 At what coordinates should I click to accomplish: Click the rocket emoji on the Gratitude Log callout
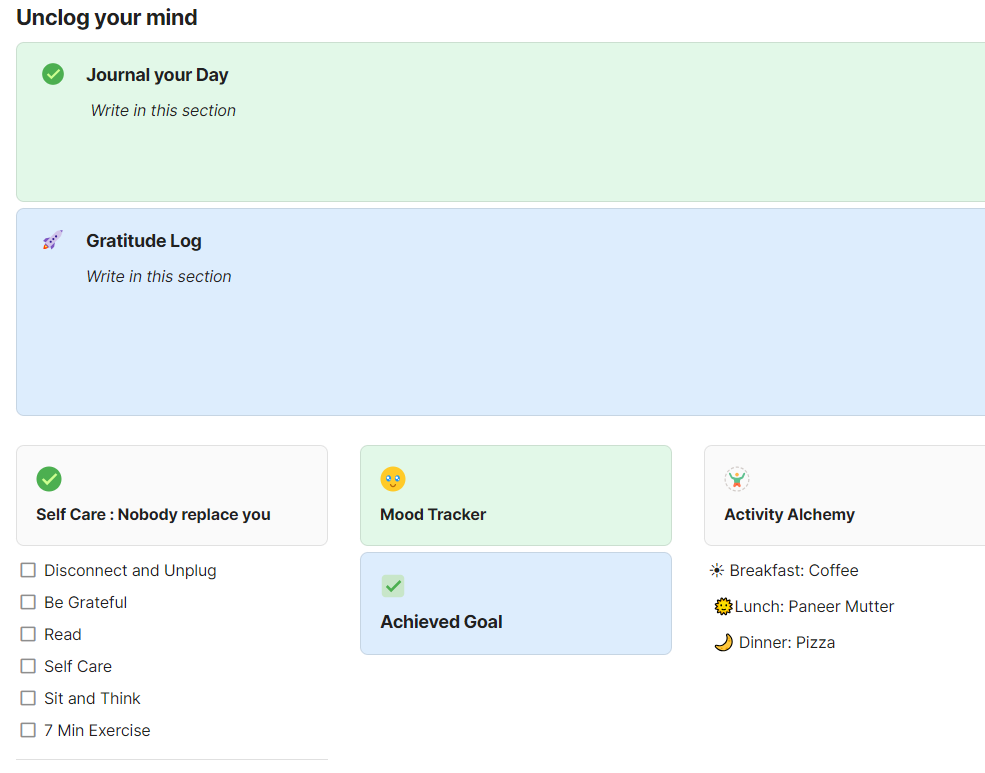point(52,240)
